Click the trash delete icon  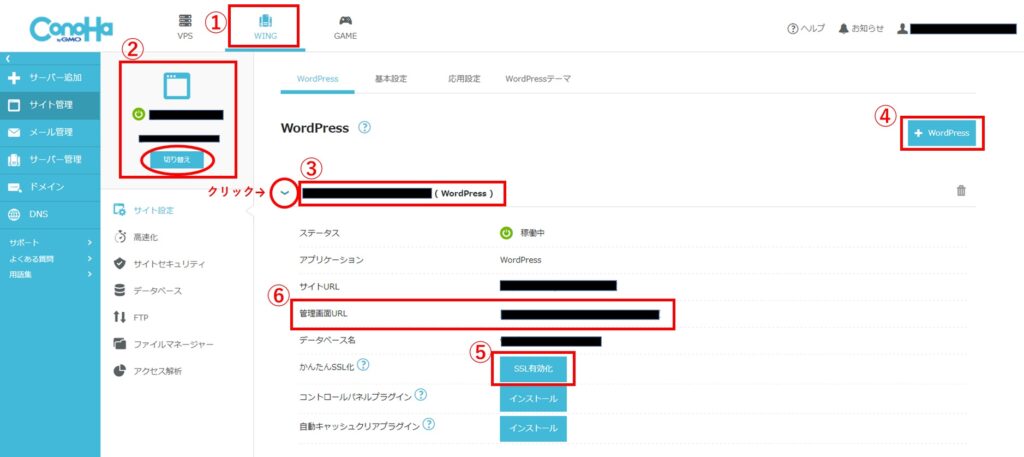961,191
